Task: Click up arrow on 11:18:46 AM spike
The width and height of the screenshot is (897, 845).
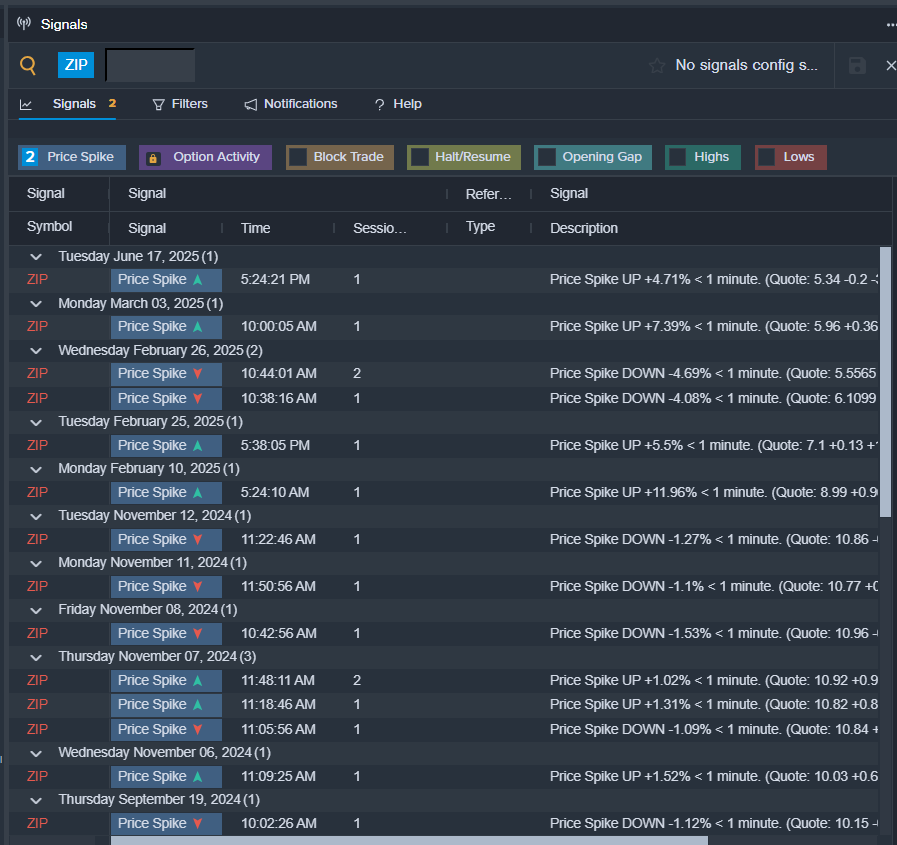Action: point(198,704)
